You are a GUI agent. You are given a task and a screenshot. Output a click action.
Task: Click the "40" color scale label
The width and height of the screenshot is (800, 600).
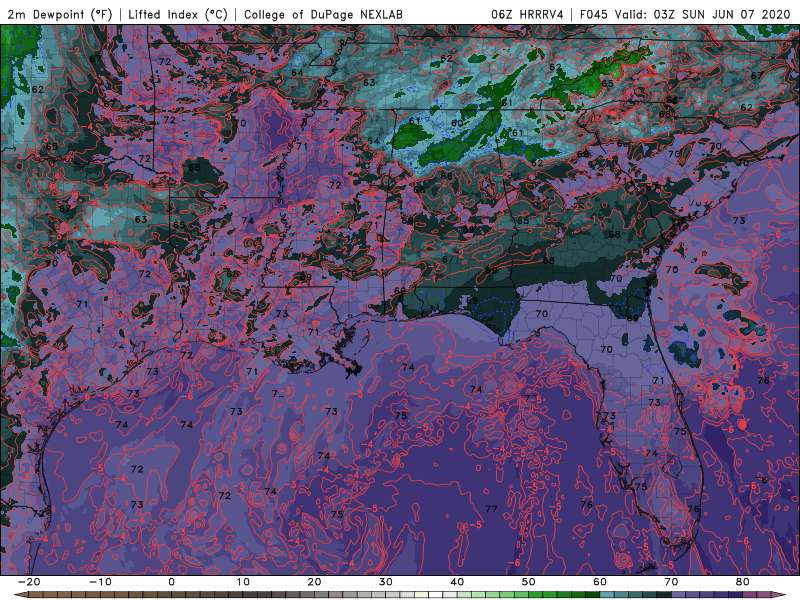tap(457, 582)
